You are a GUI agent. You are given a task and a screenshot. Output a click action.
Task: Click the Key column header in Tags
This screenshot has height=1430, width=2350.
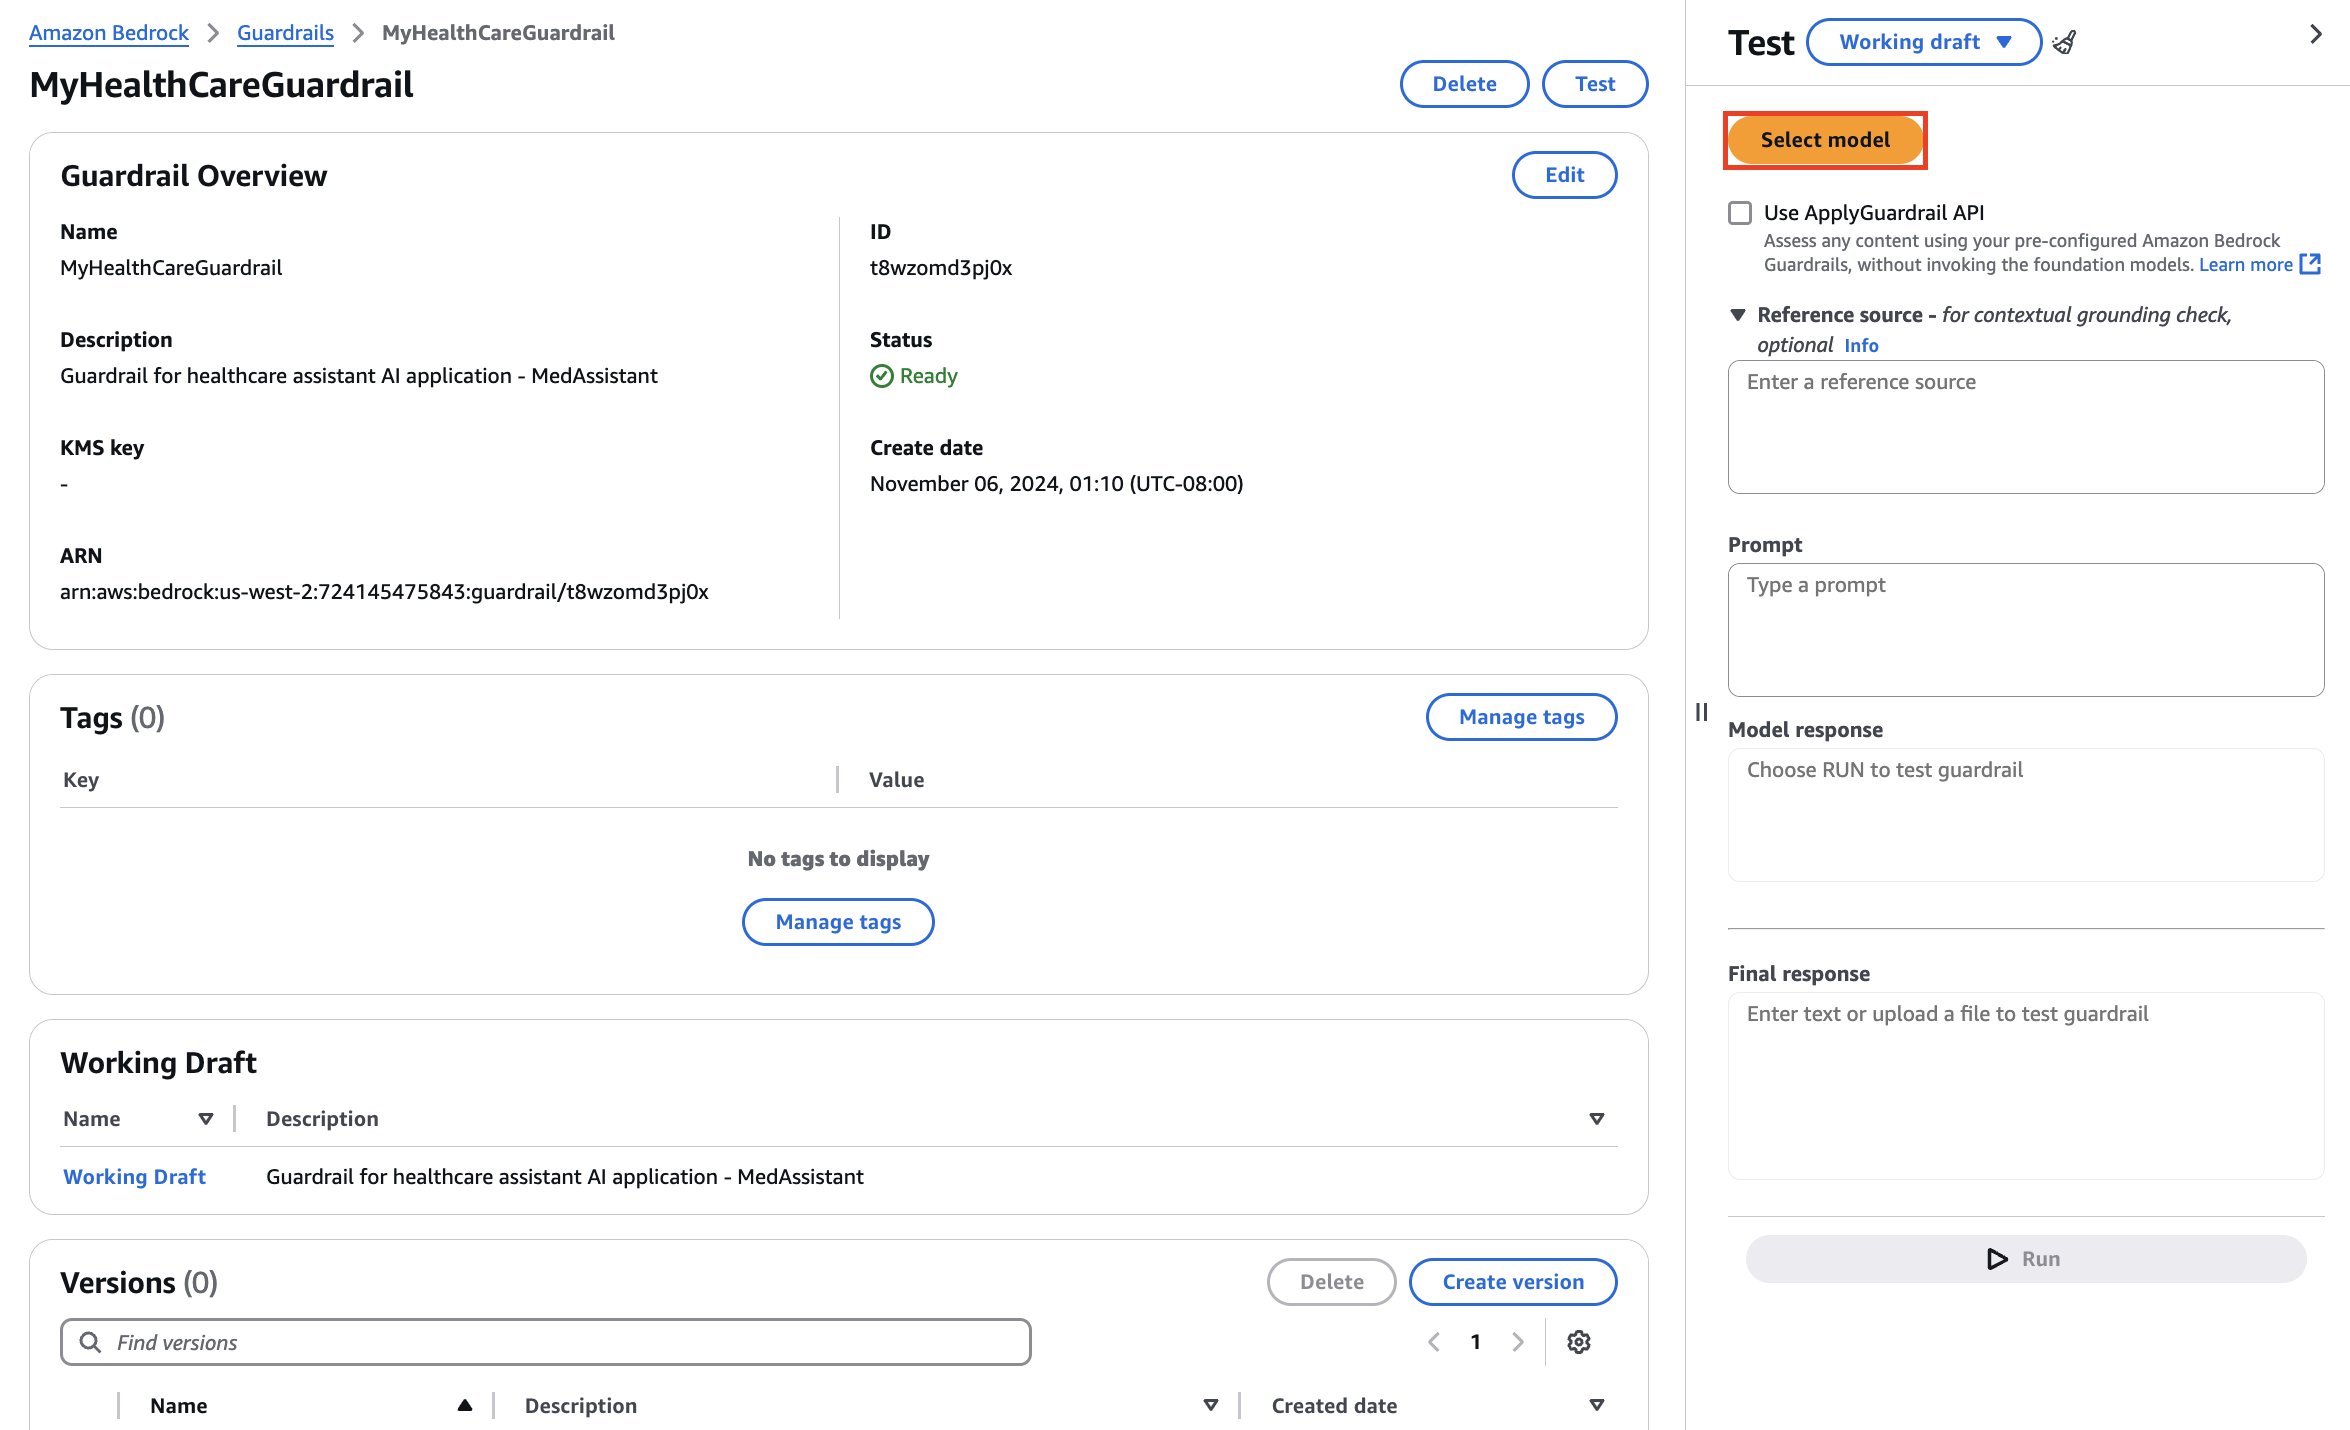81,780
